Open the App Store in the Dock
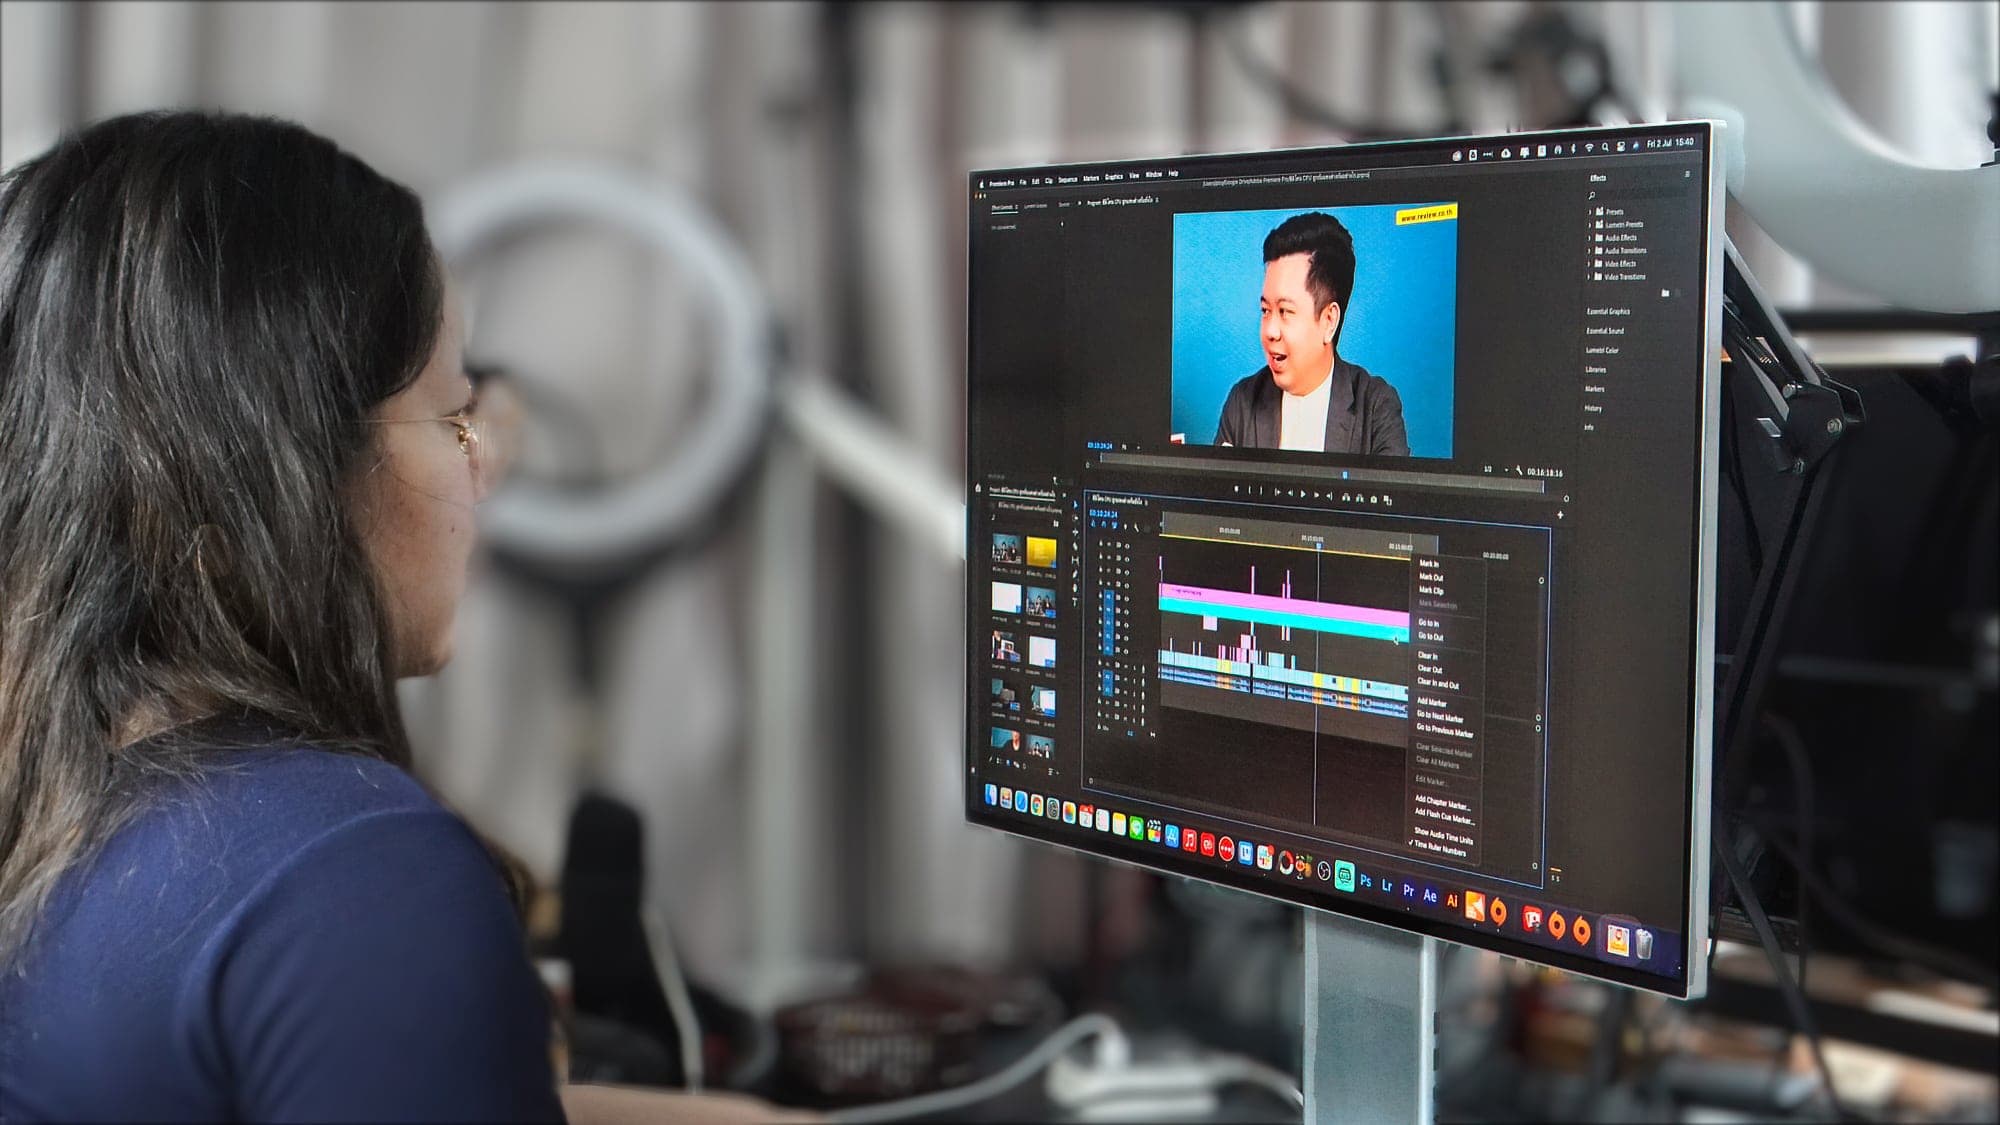This screenshot has height=1125, width=2000. pos(1171,837)
